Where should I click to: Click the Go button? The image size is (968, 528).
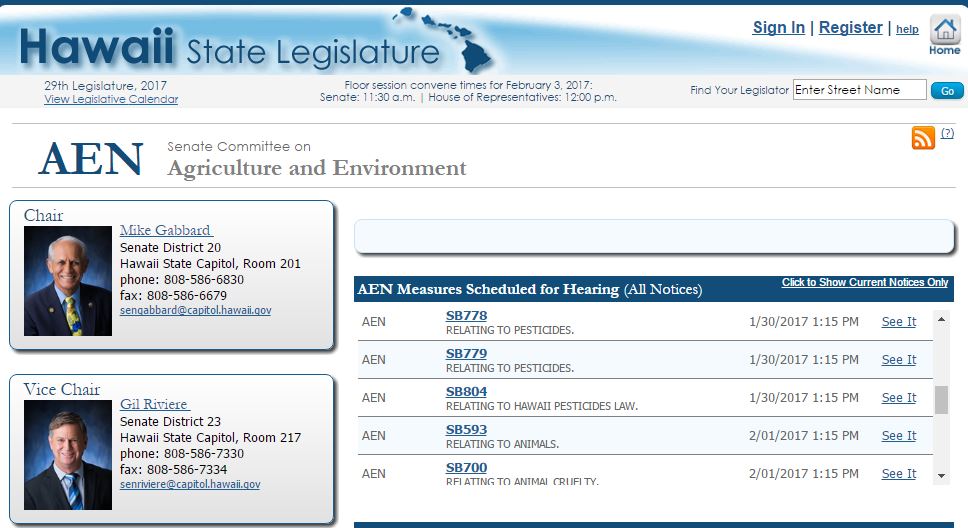click(x=947, y=91)
